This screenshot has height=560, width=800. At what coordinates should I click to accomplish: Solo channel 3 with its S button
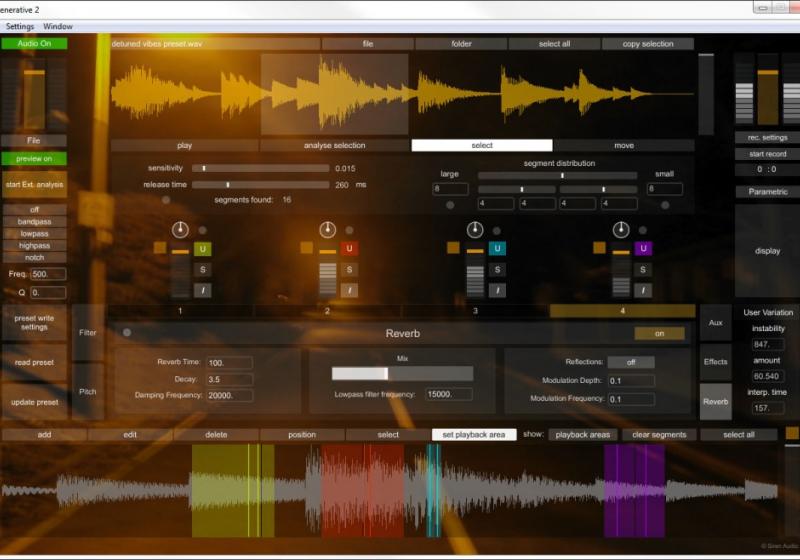pyautogui.click(x=497, y=270)
